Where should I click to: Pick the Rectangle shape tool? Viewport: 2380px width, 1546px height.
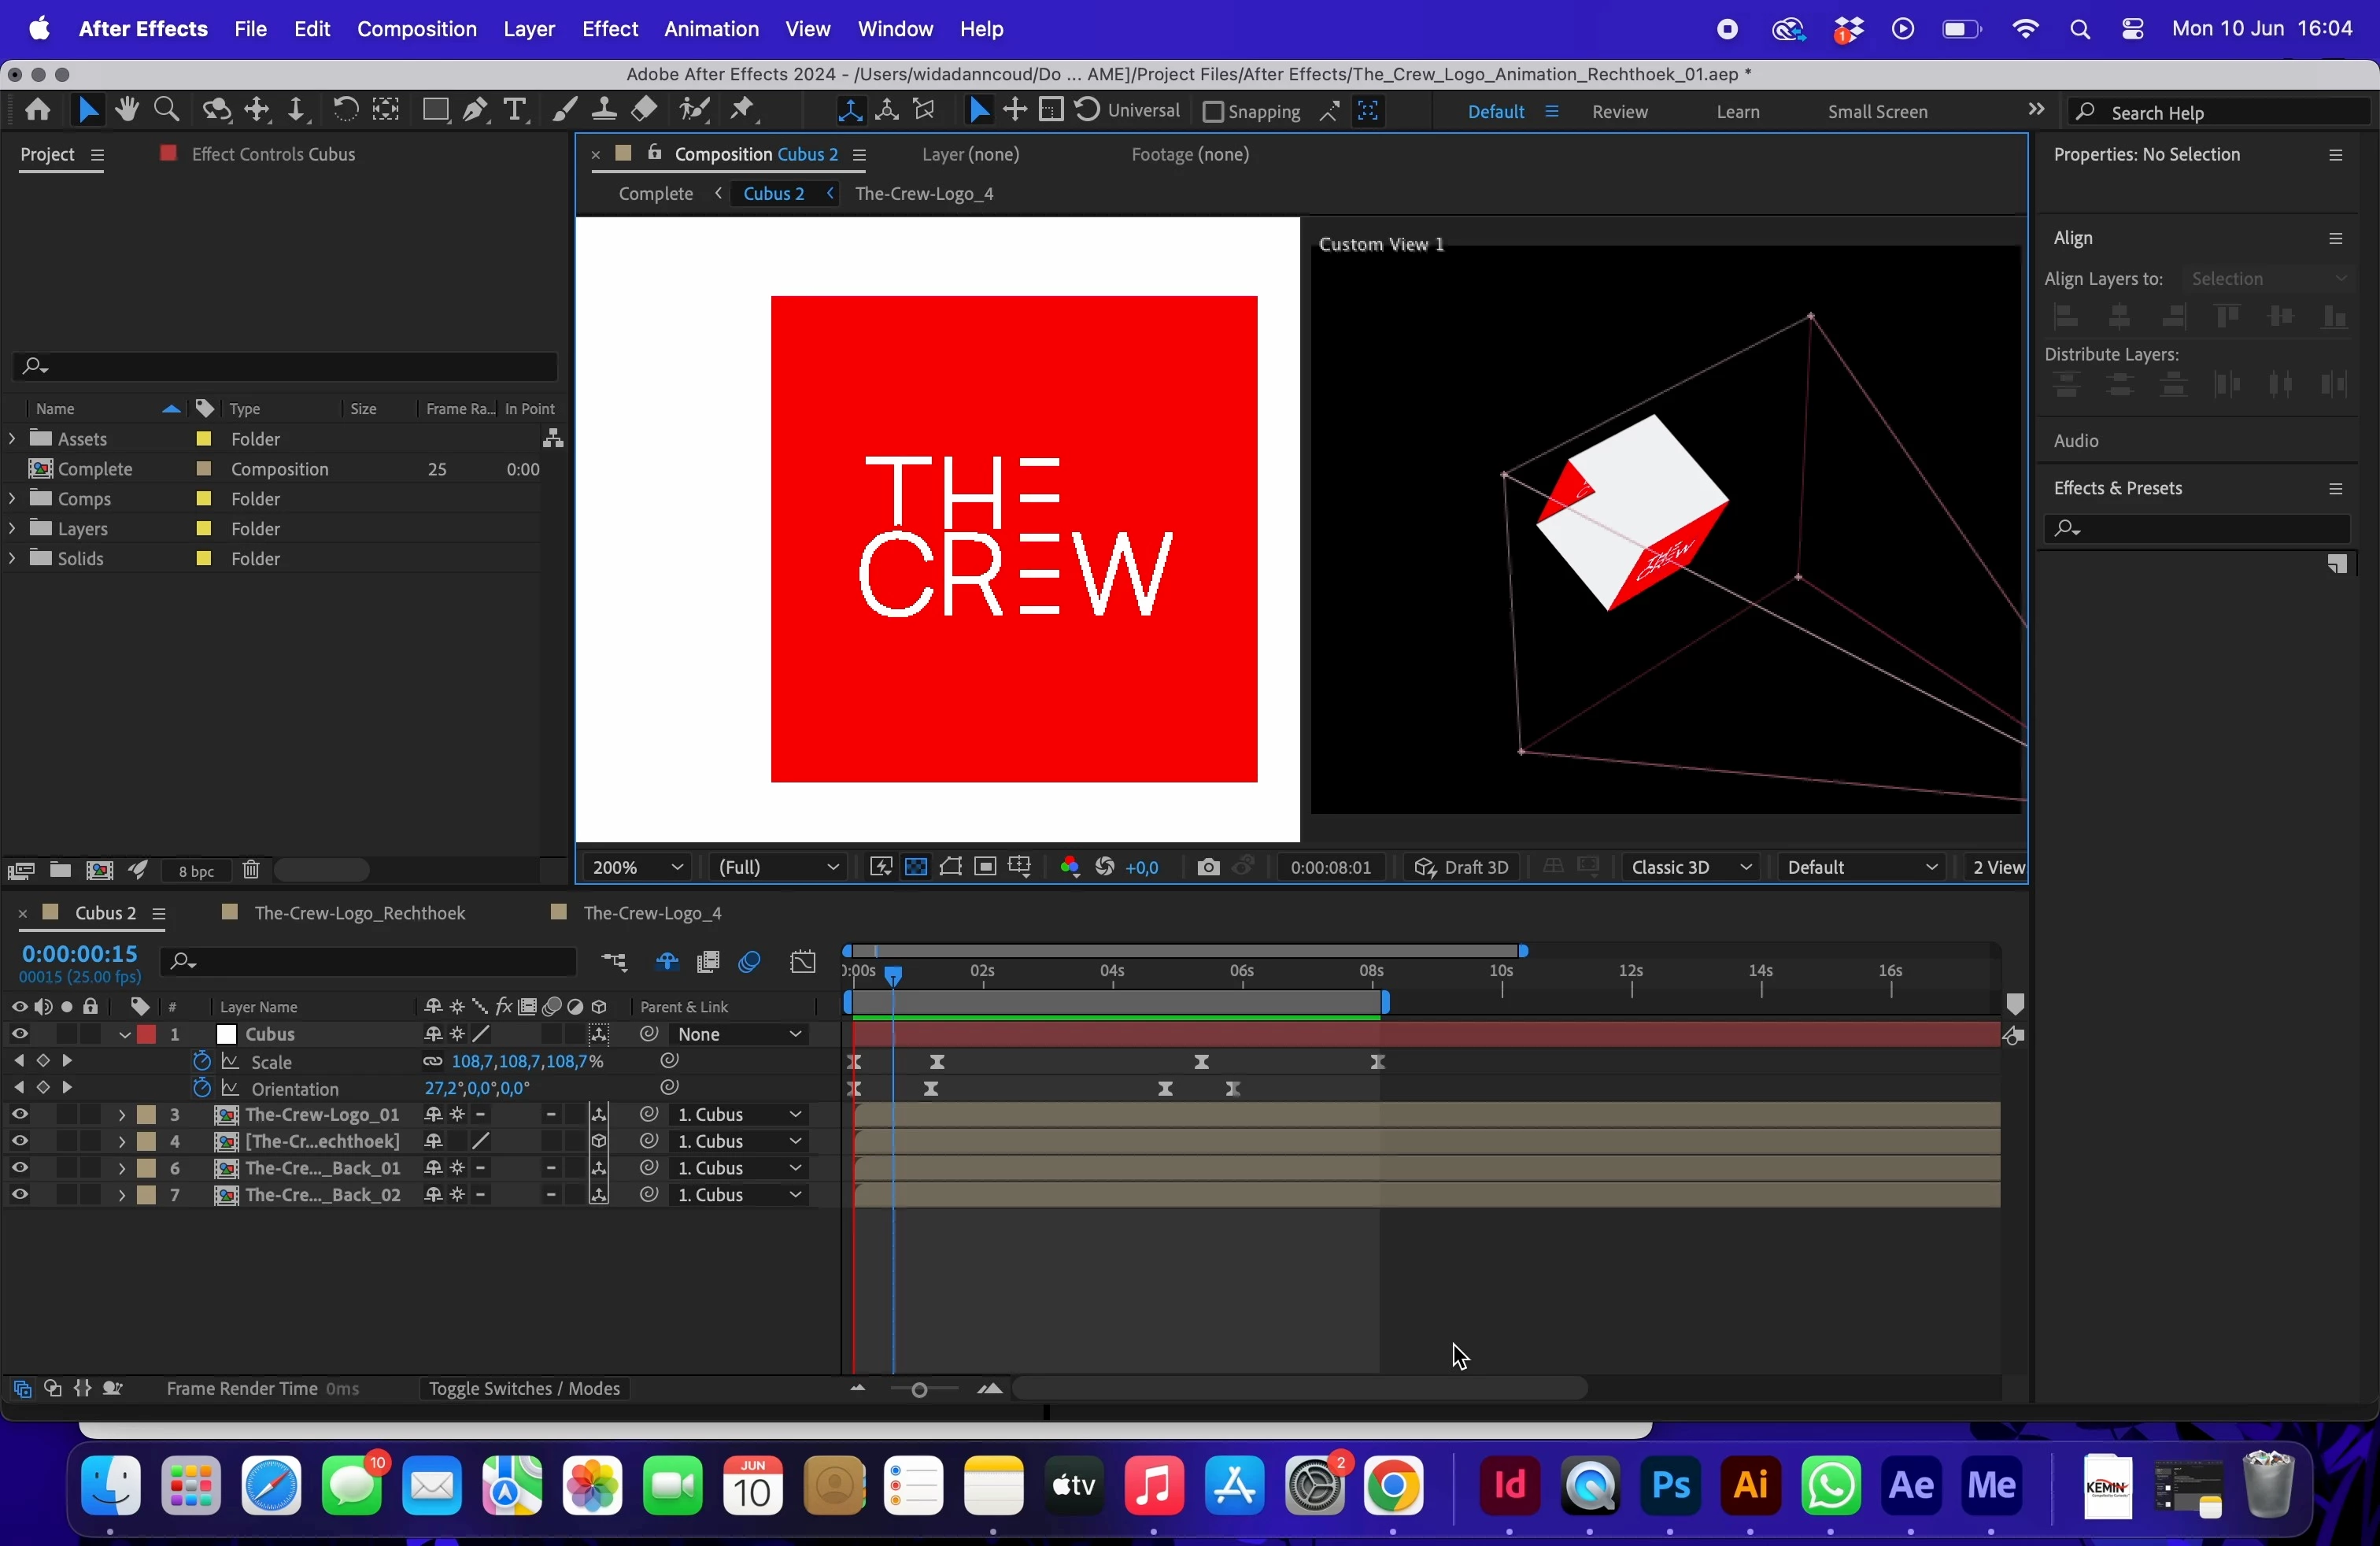click(434, 110)
